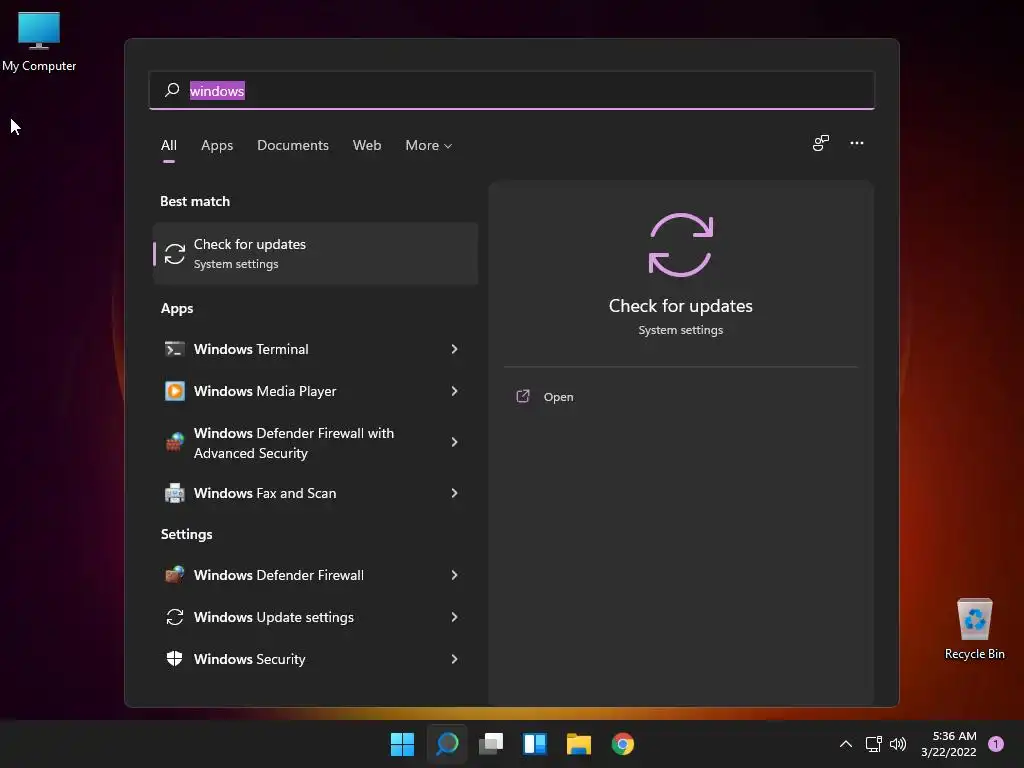Image resolution: width=1024 pixels, height=768 pixels.
Task: Click the Search icon on the taskbar
Action: click(447, 744)
